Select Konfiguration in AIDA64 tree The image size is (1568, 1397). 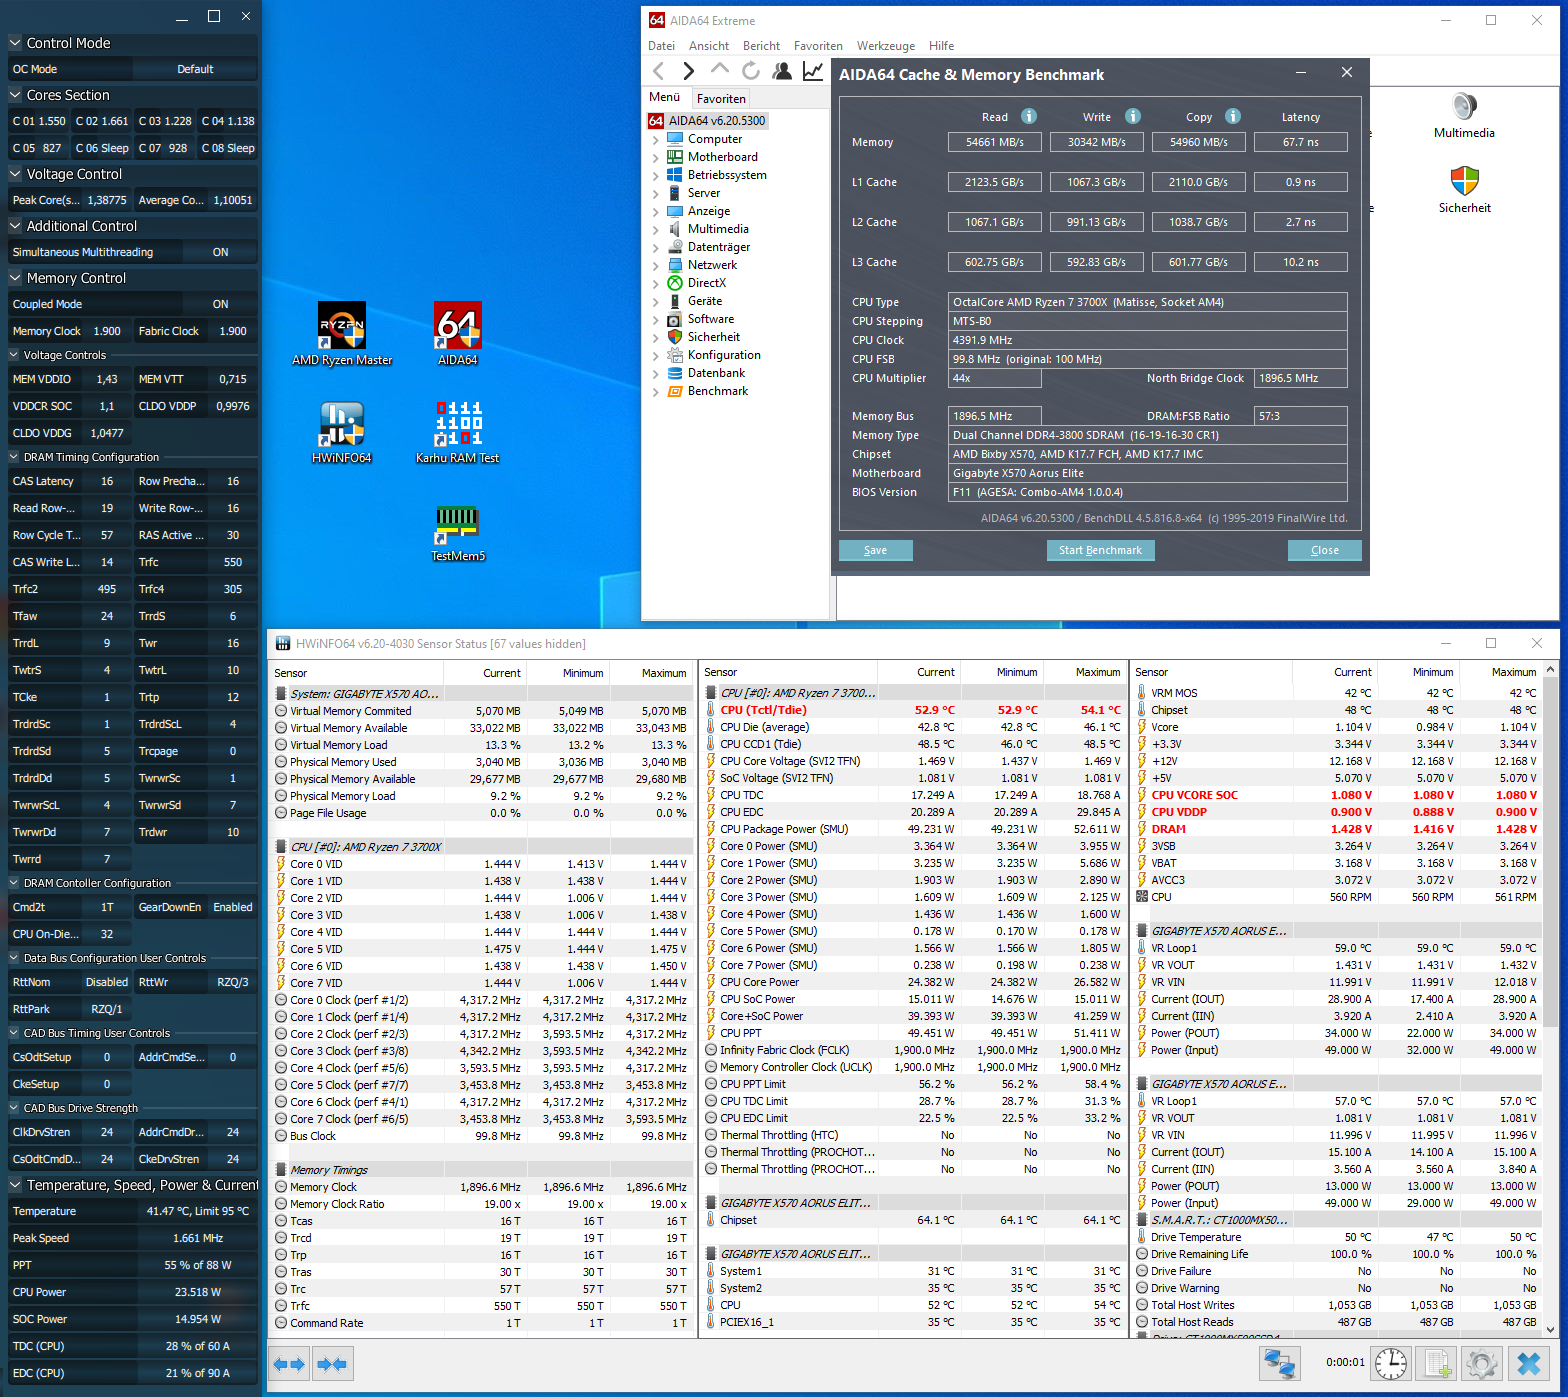click(x=724, y=355)
